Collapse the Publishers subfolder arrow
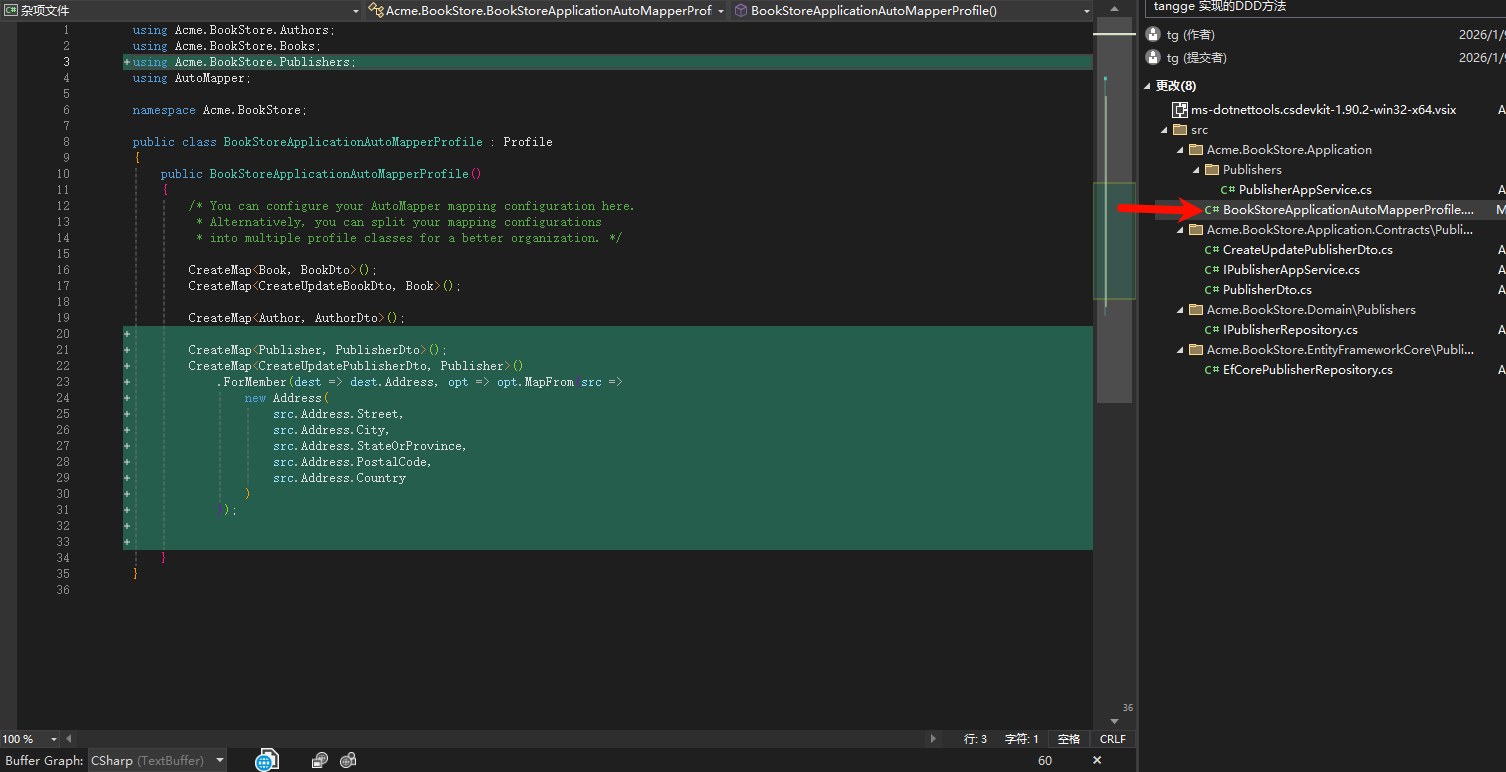Viewport: 1506px width, 772px height. point(1196,170)
